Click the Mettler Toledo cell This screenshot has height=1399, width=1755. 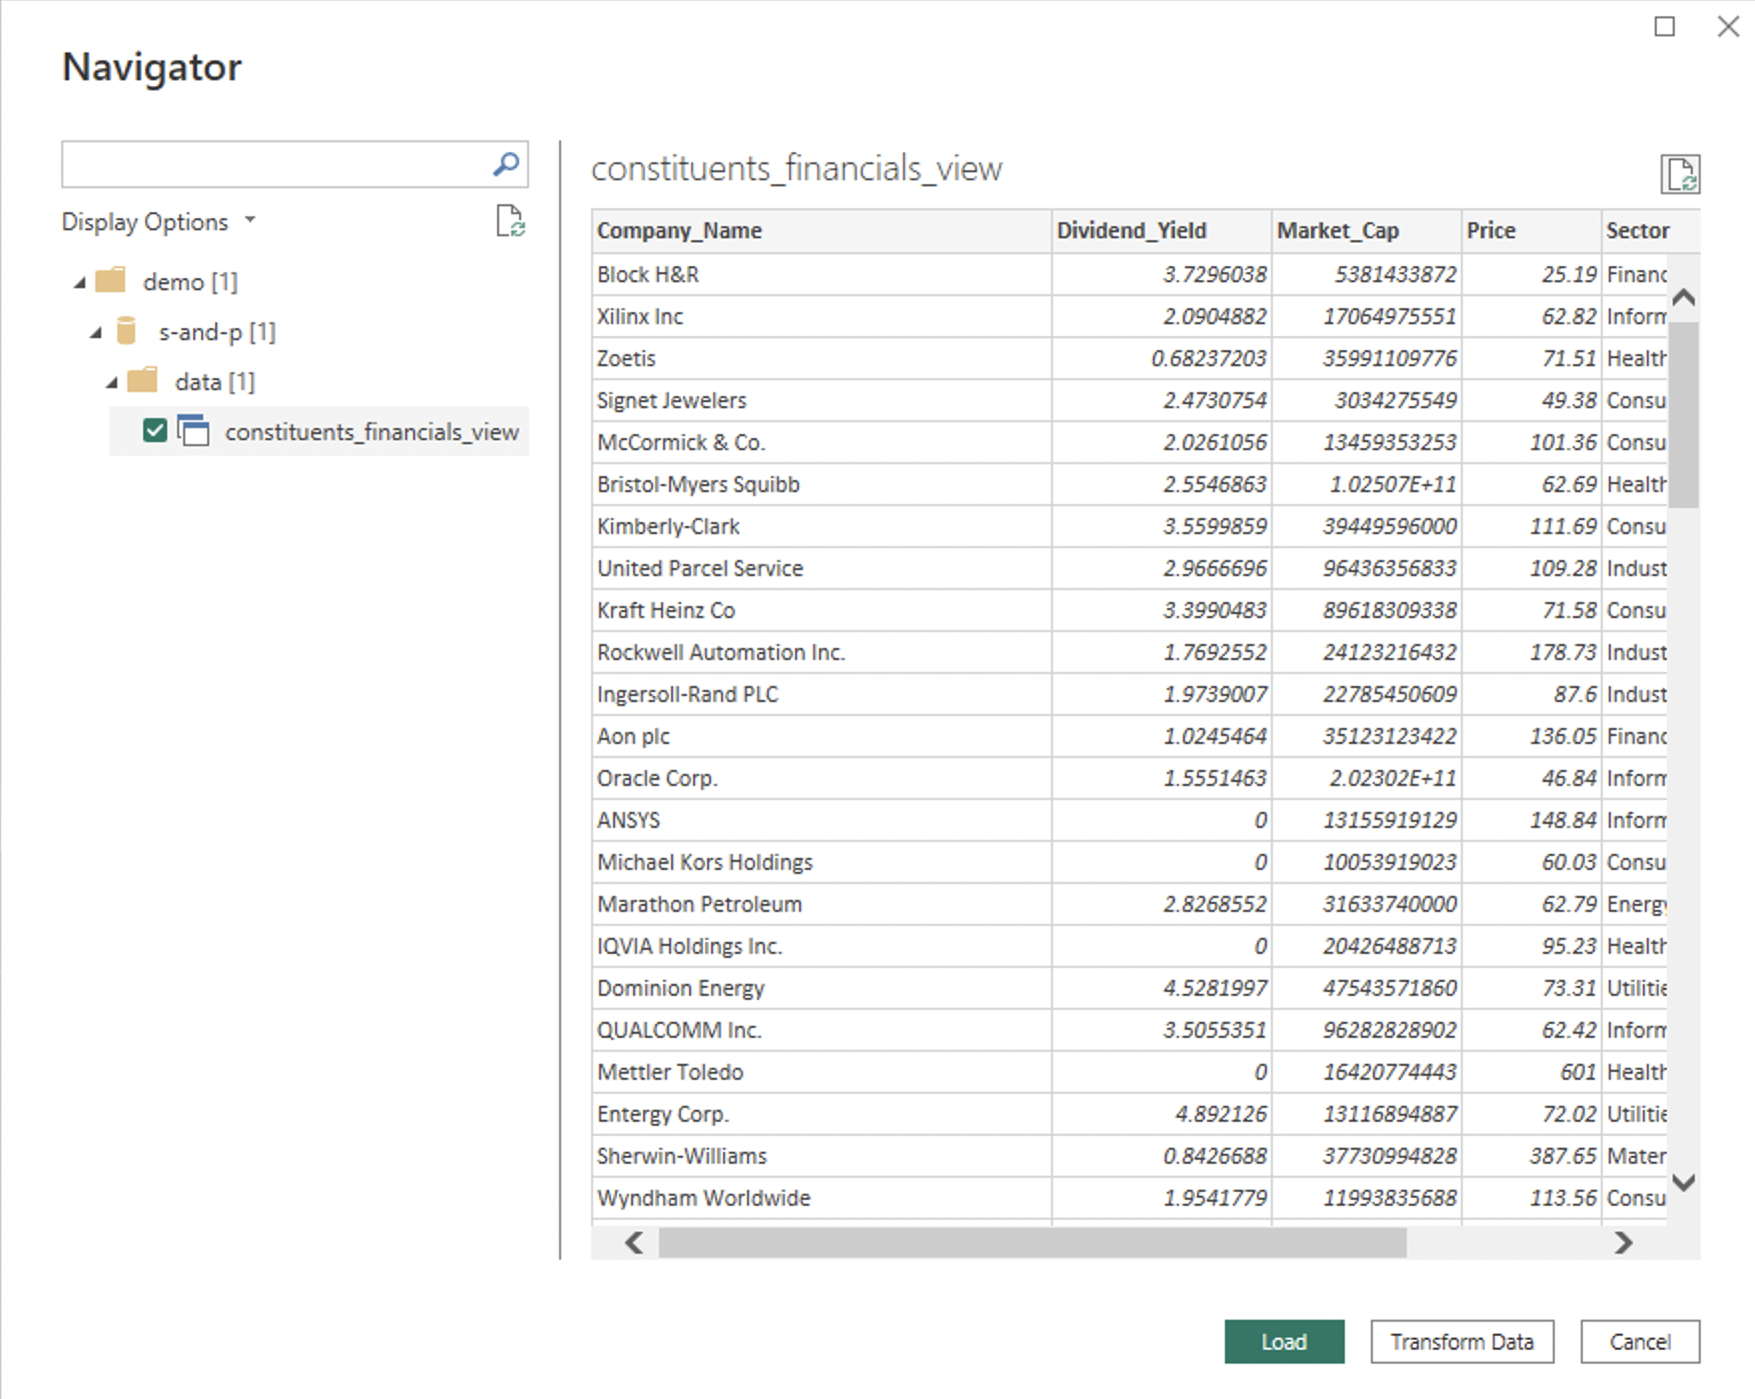click(x=821, y=1072)
